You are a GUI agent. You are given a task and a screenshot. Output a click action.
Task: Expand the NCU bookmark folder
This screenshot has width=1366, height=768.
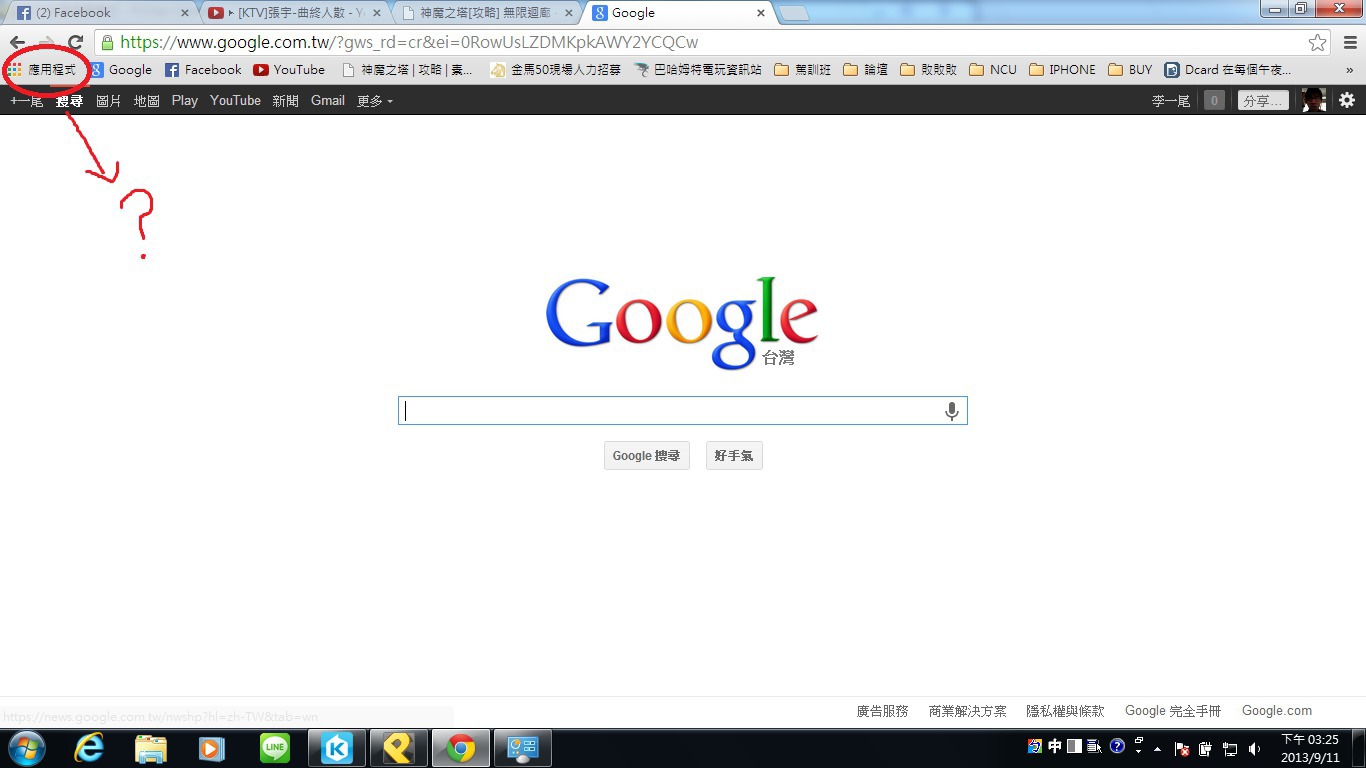click(993, 70)
